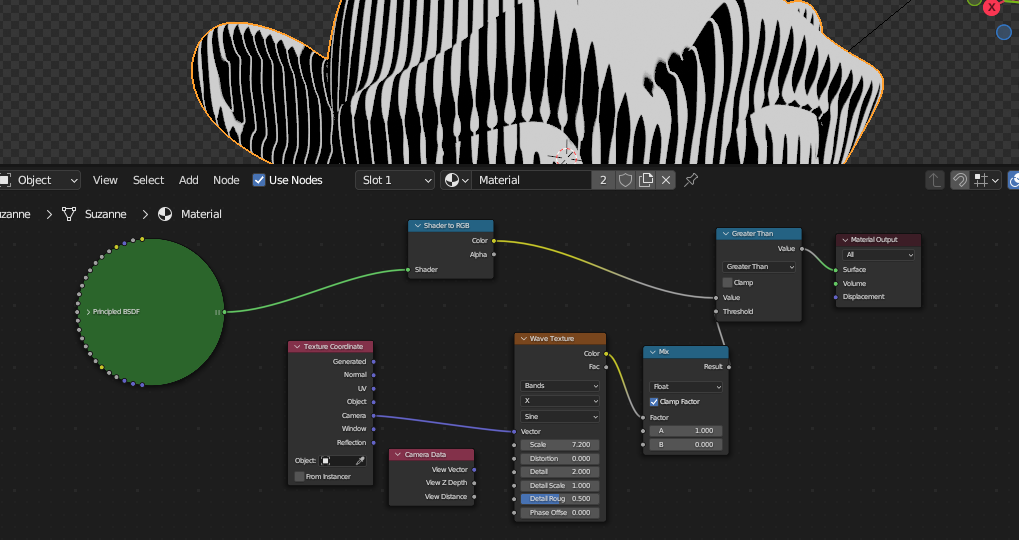
Task: Click the Surface input socket on Material Output
Action: coord(836,270)
